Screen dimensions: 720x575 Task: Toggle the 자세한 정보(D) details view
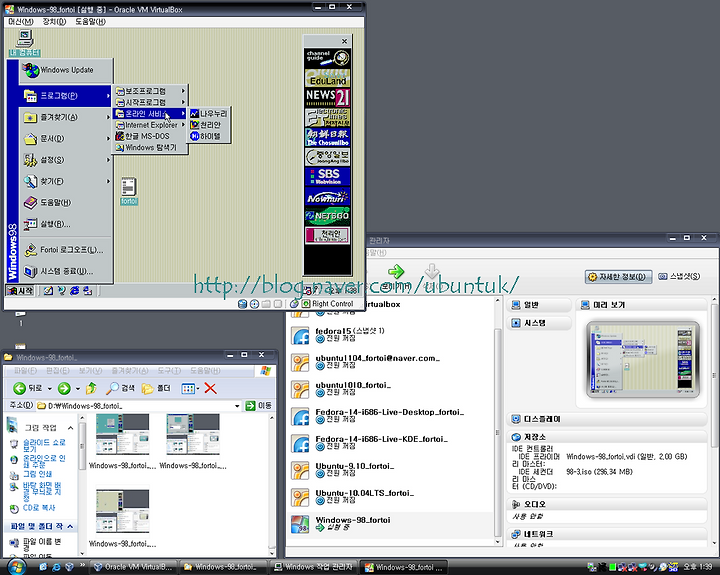tap(618, 276)
